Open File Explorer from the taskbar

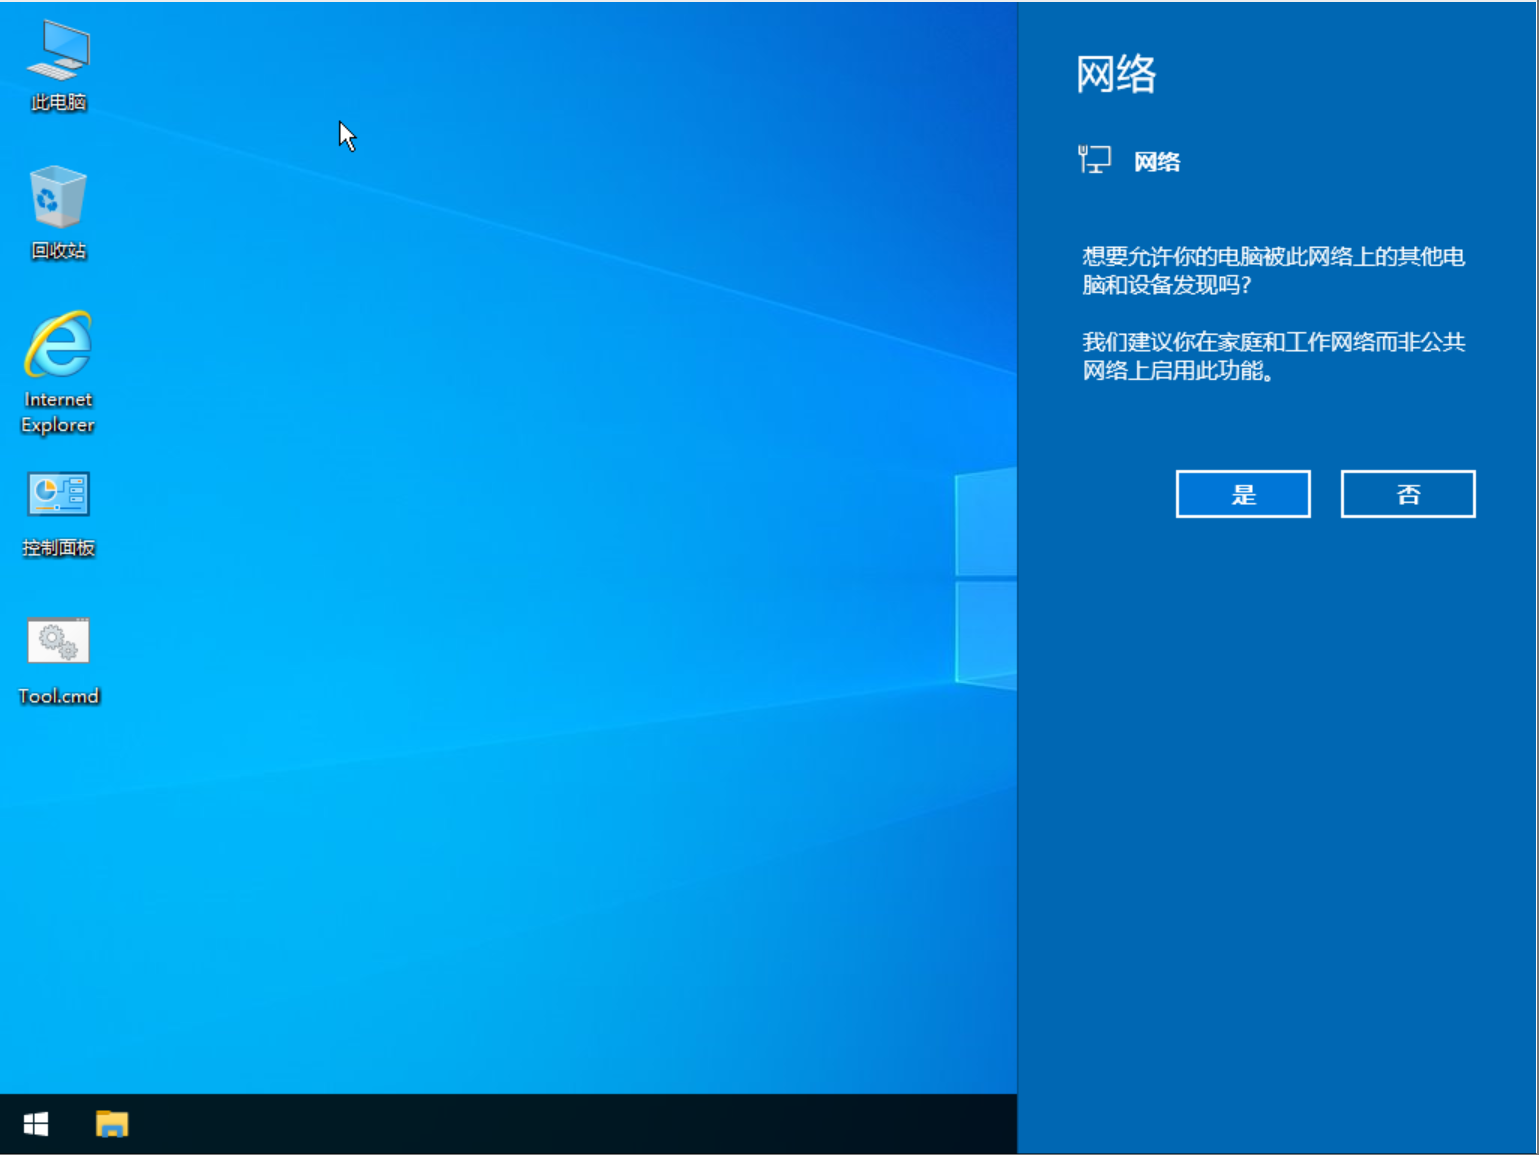tap(110, 1124)
